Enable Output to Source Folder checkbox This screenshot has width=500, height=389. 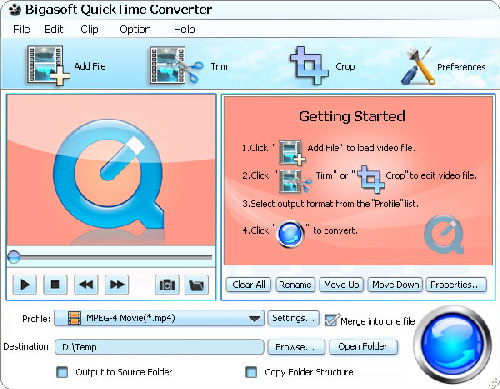[x=62, y=372]
